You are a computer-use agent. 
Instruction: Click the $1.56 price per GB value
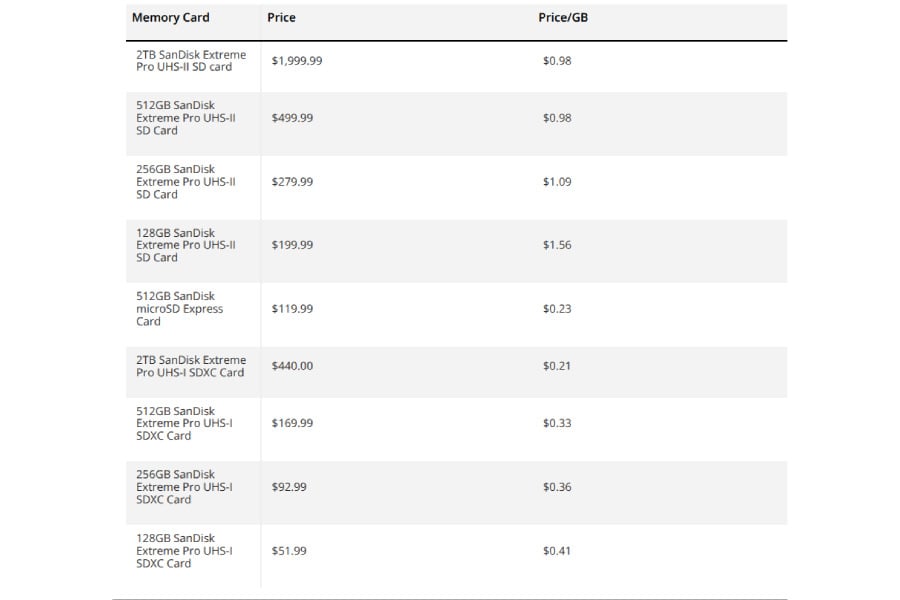coord(557,245)
